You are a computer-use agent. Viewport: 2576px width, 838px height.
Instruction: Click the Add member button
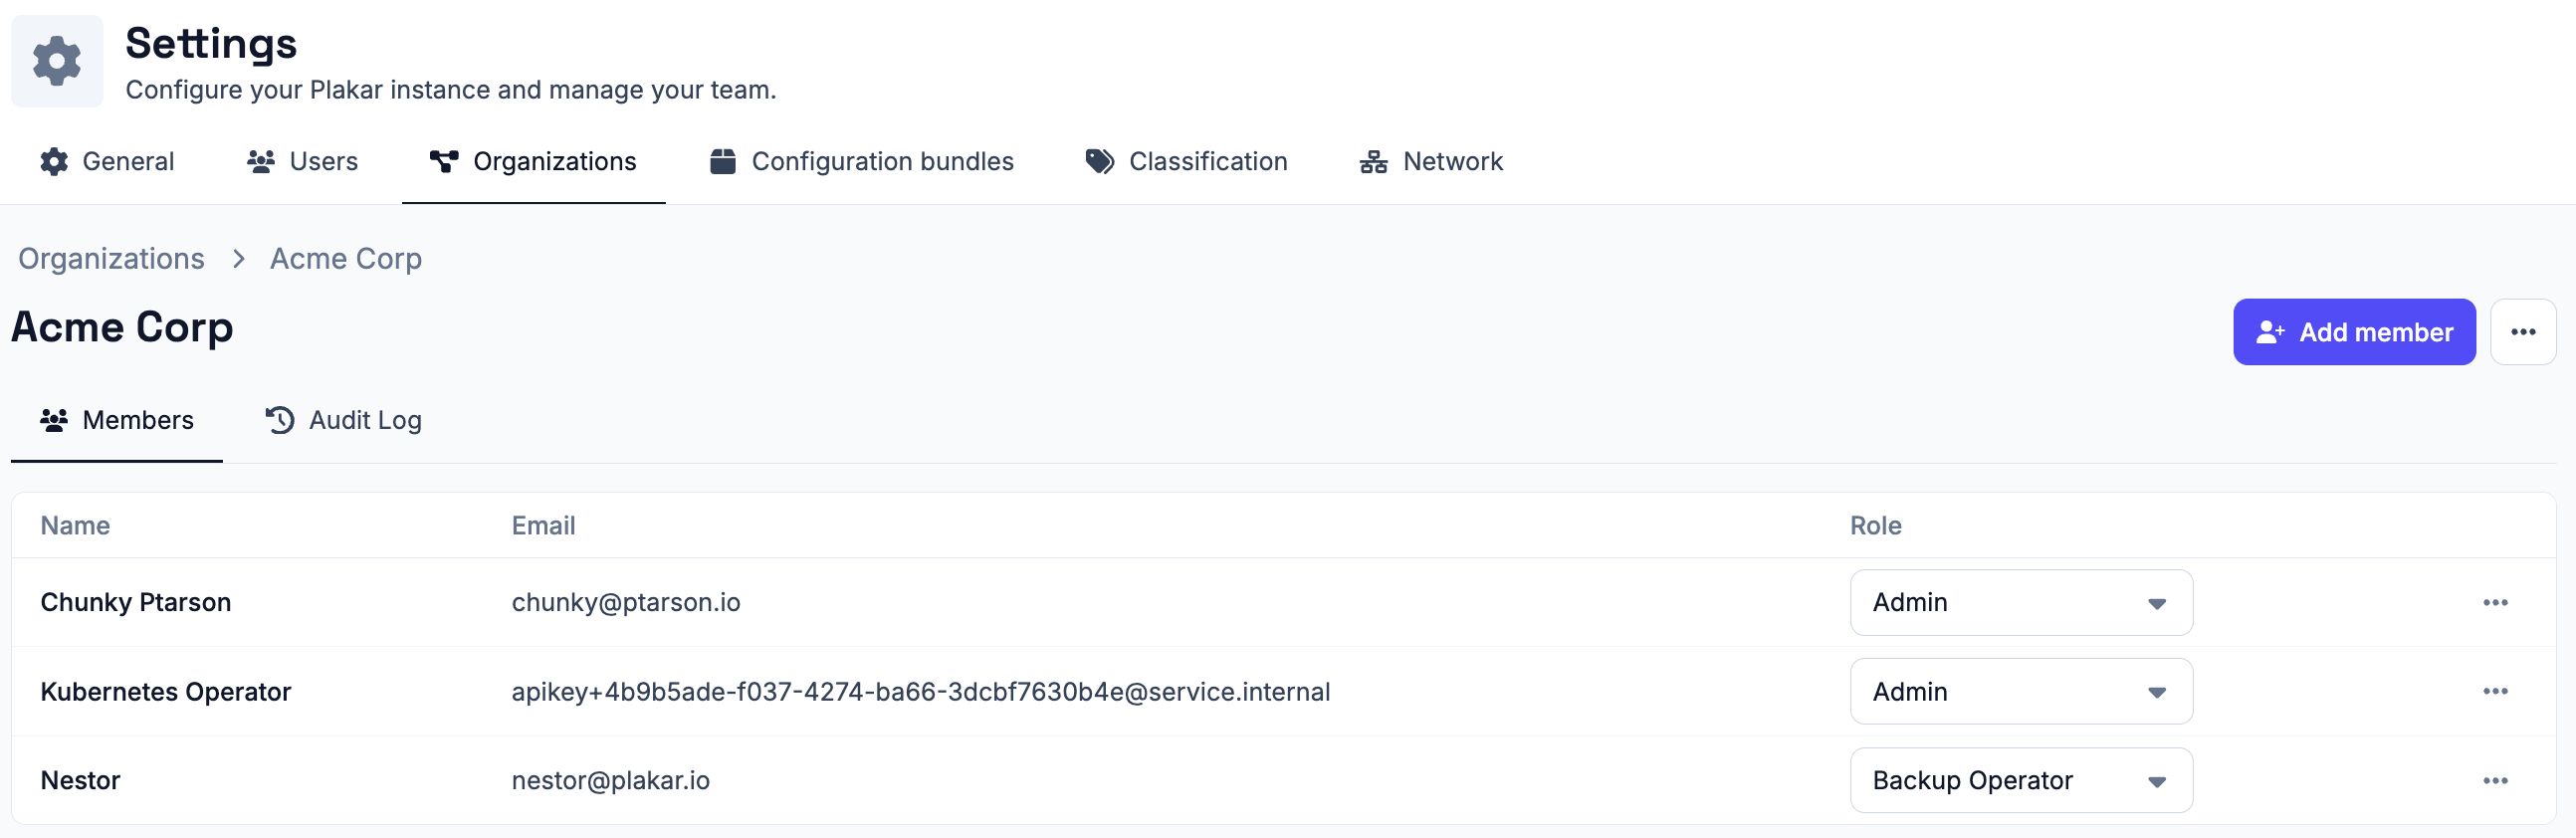tap(2354, 332)
